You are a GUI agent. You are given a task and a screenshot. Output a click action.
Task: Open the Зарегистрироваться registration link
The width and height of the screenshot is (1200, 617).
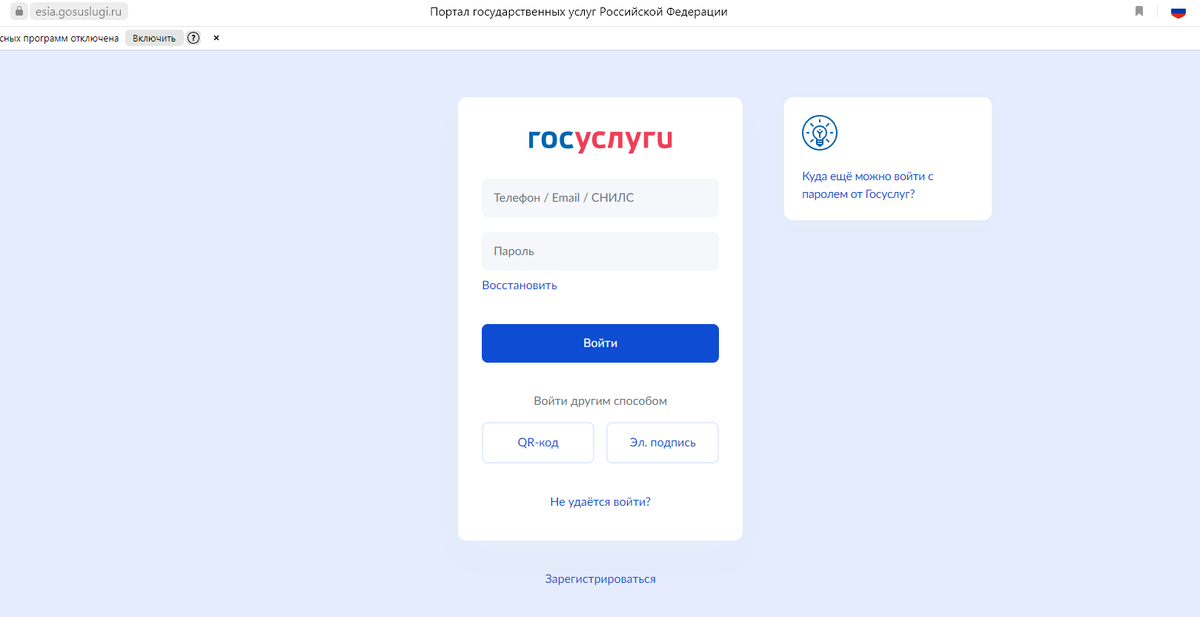coord(599,578)
